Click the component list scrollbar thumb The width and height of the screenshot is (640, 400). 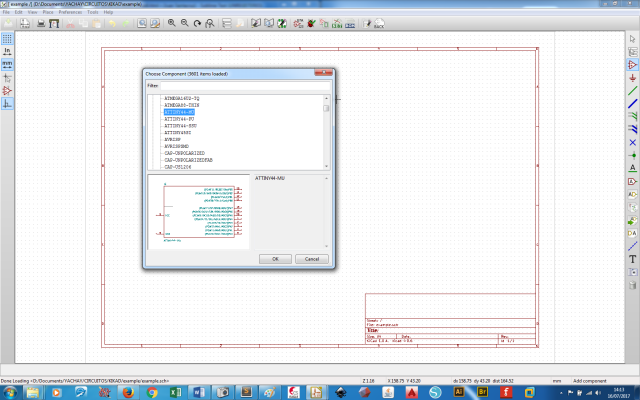click(326, 108)
